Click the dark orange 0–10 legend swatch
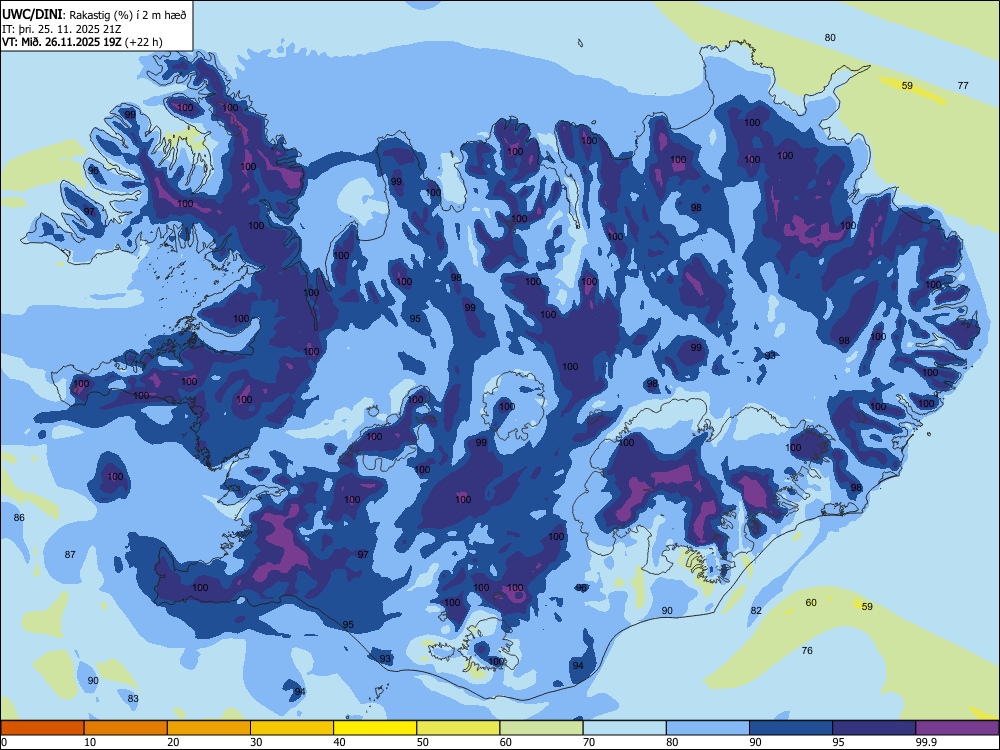1000x750 pixels. pos(42,728)
